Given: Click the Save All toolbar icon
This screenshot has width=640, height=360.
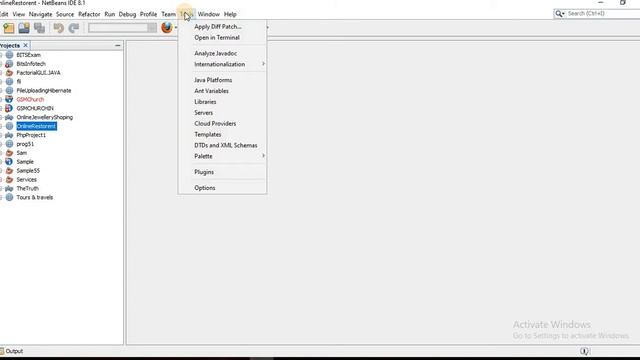Looking at the screenshot, I should click(x=40, y=28).
